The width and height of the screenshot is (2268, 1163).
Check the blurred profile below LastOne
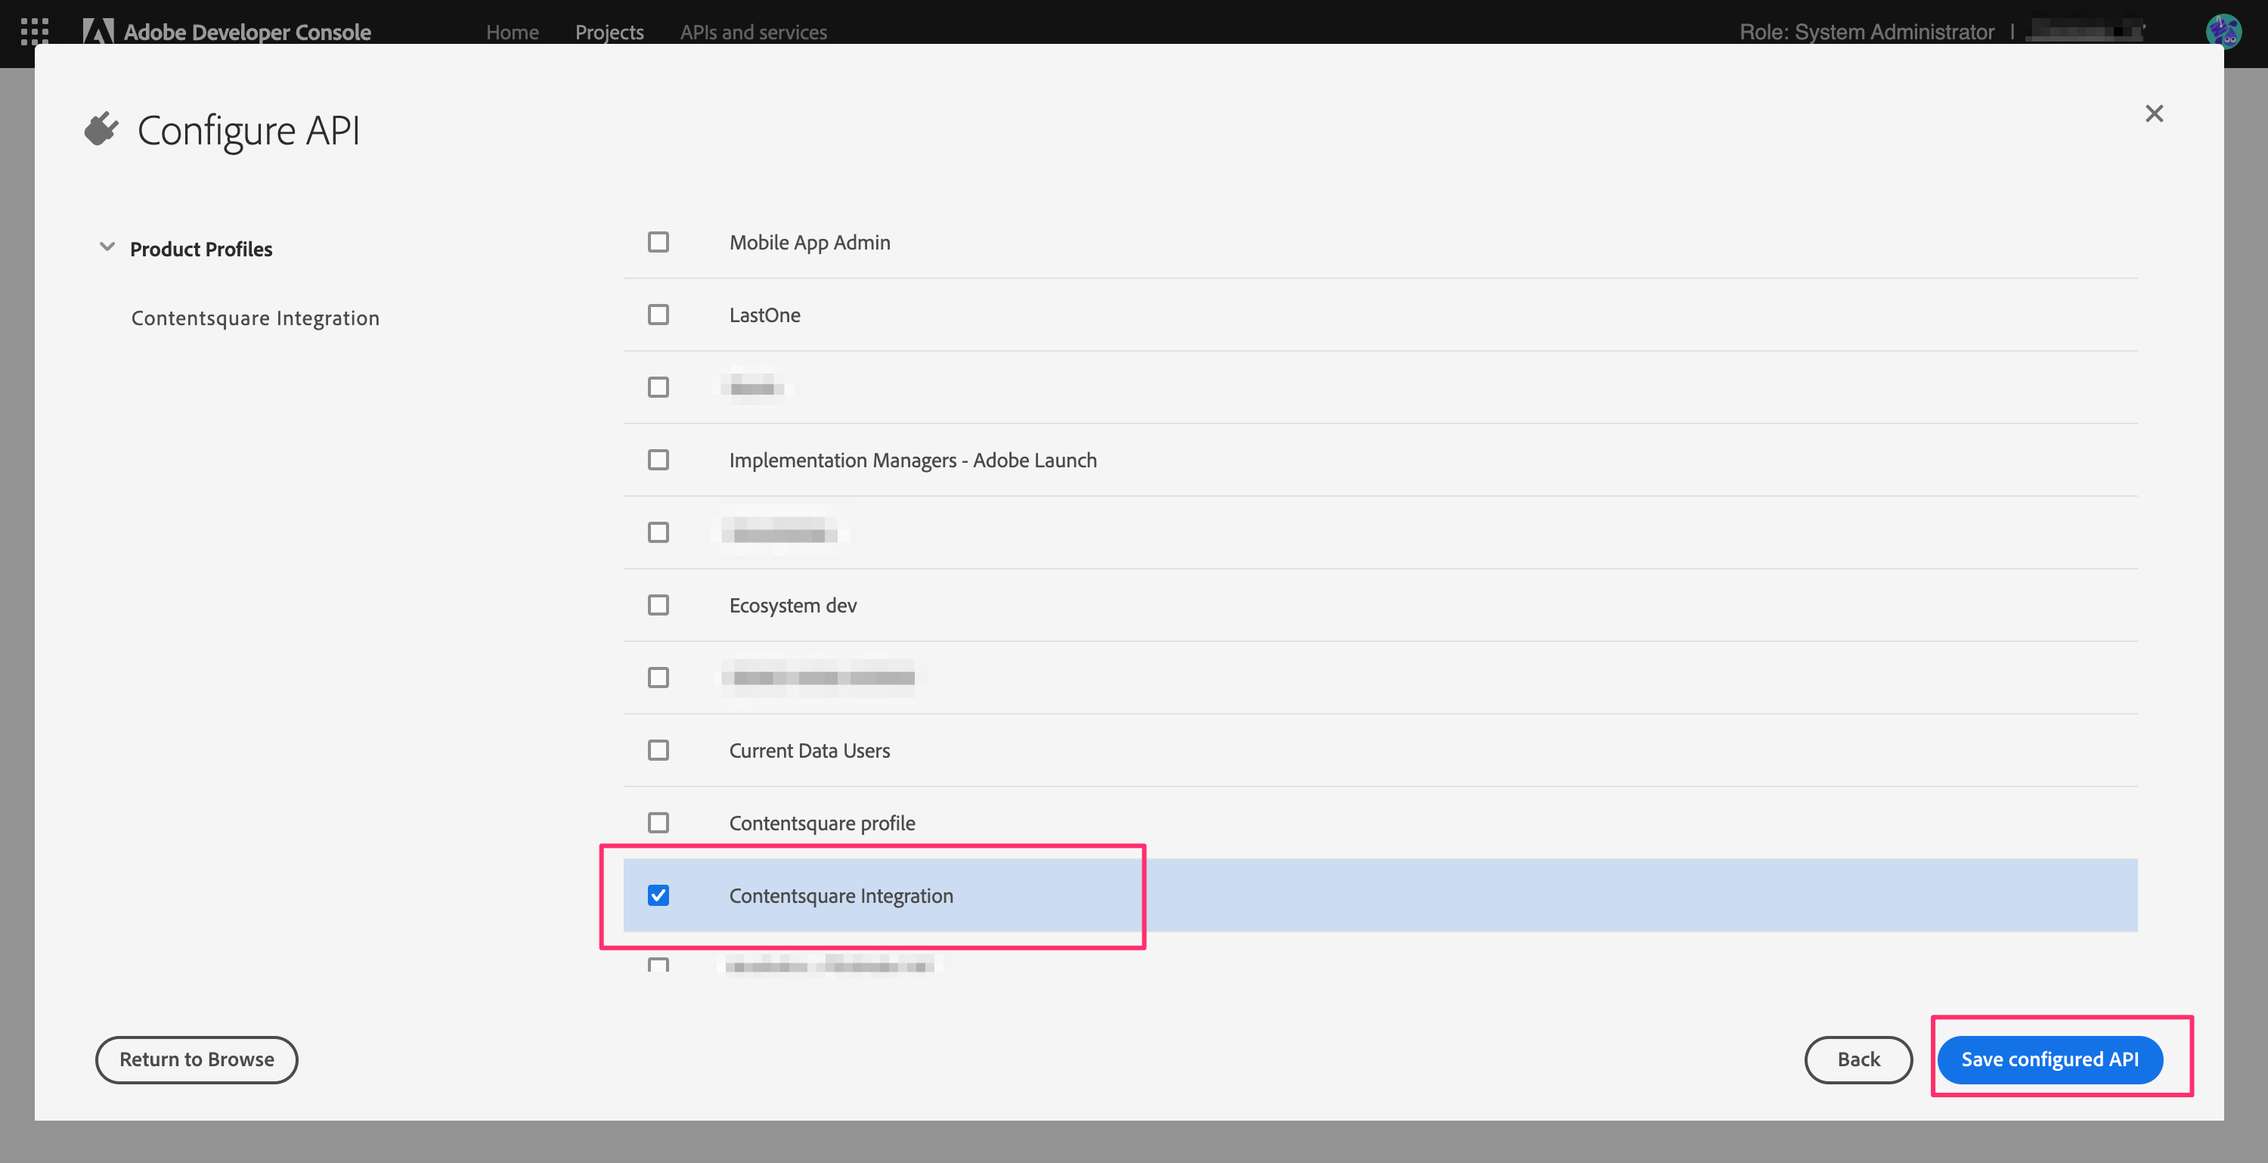click(658, 387)
